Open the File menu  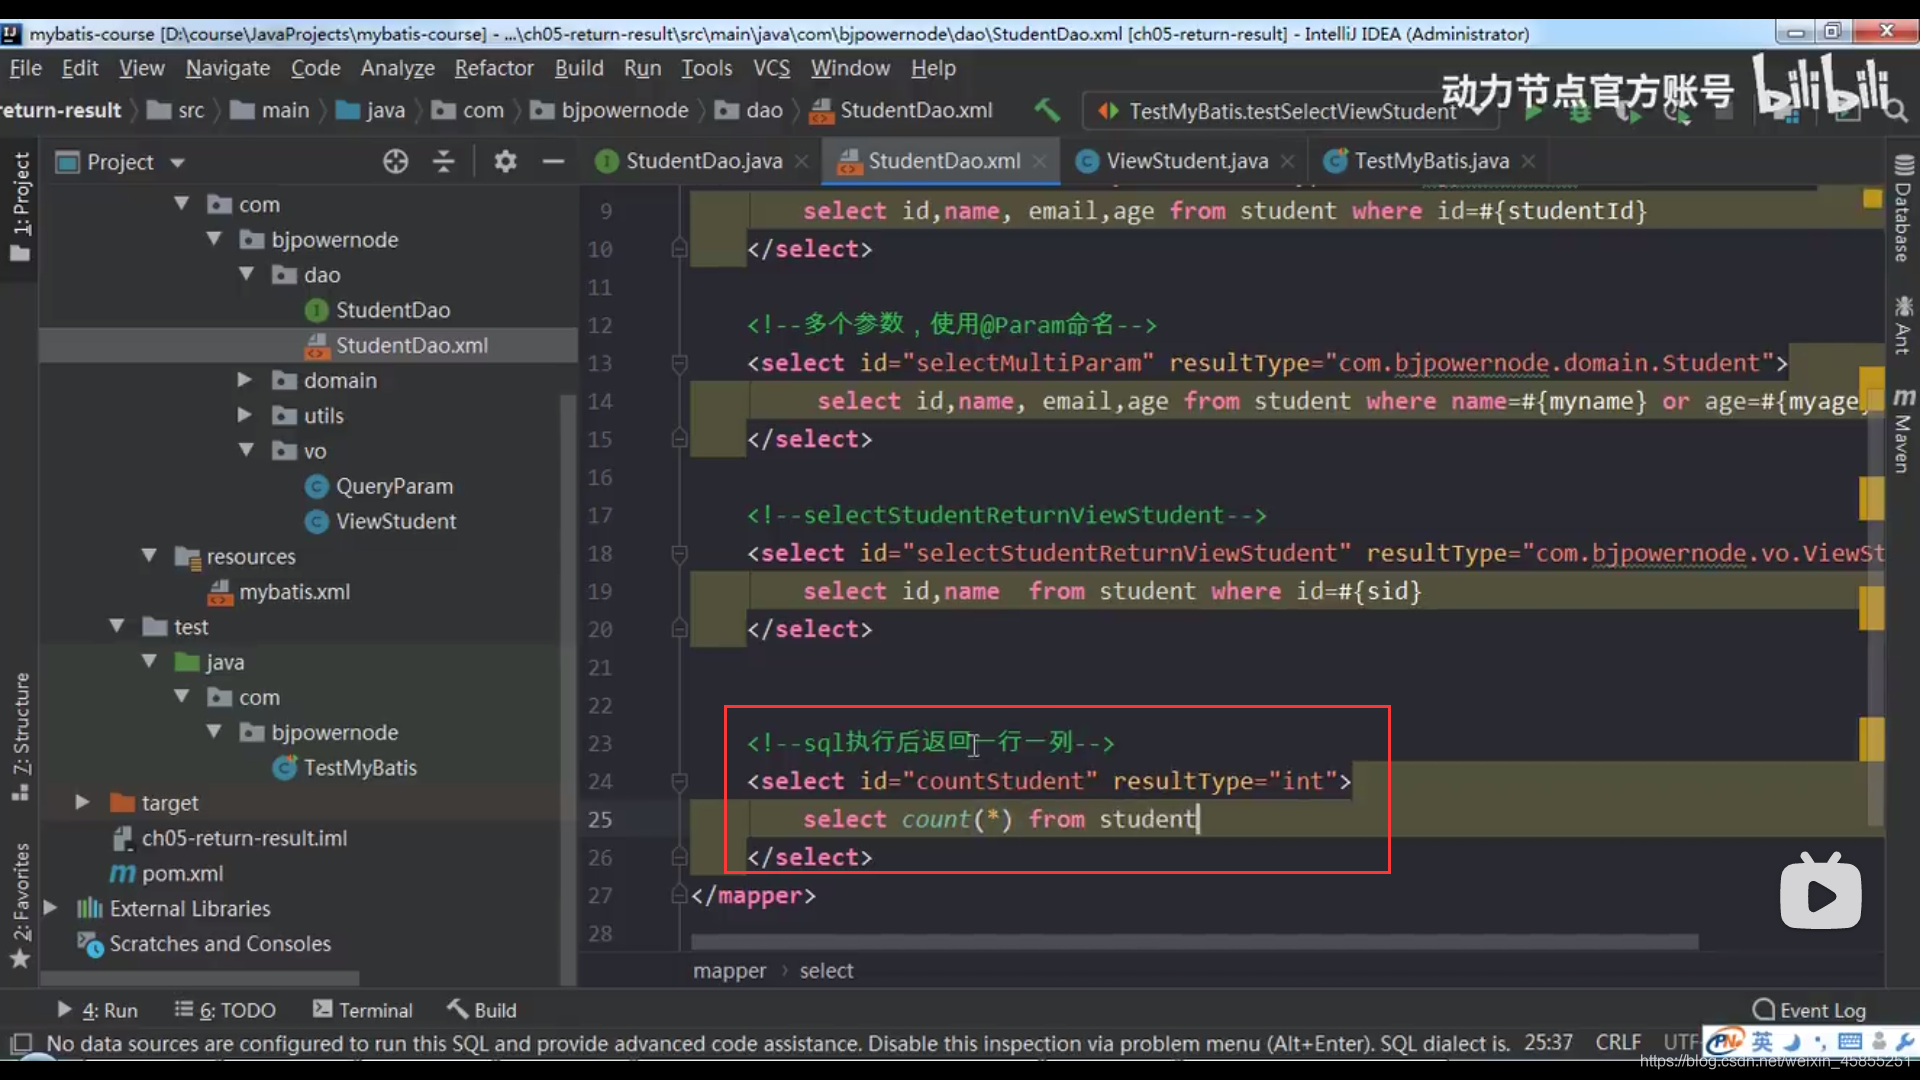pyautogui.click(x=25, y=68)
